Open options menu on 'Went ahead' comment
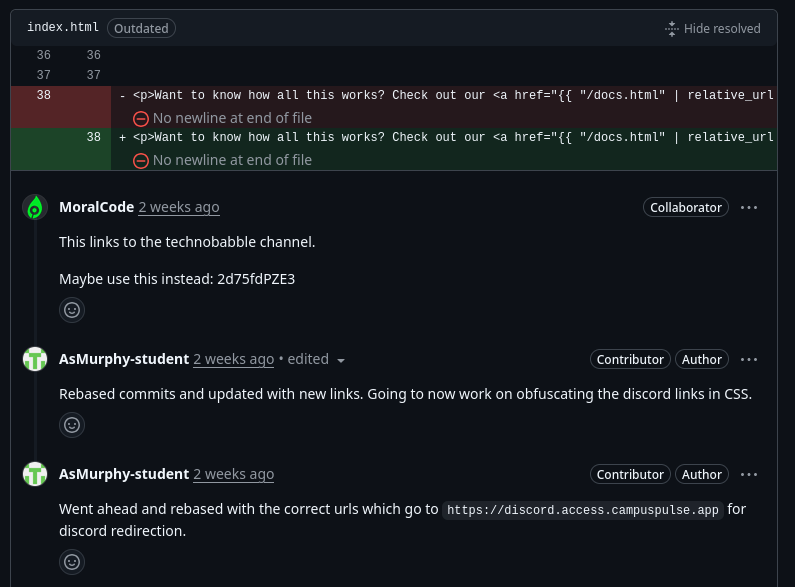The height and width of the screenshot is (587, 795). (749, 474)
